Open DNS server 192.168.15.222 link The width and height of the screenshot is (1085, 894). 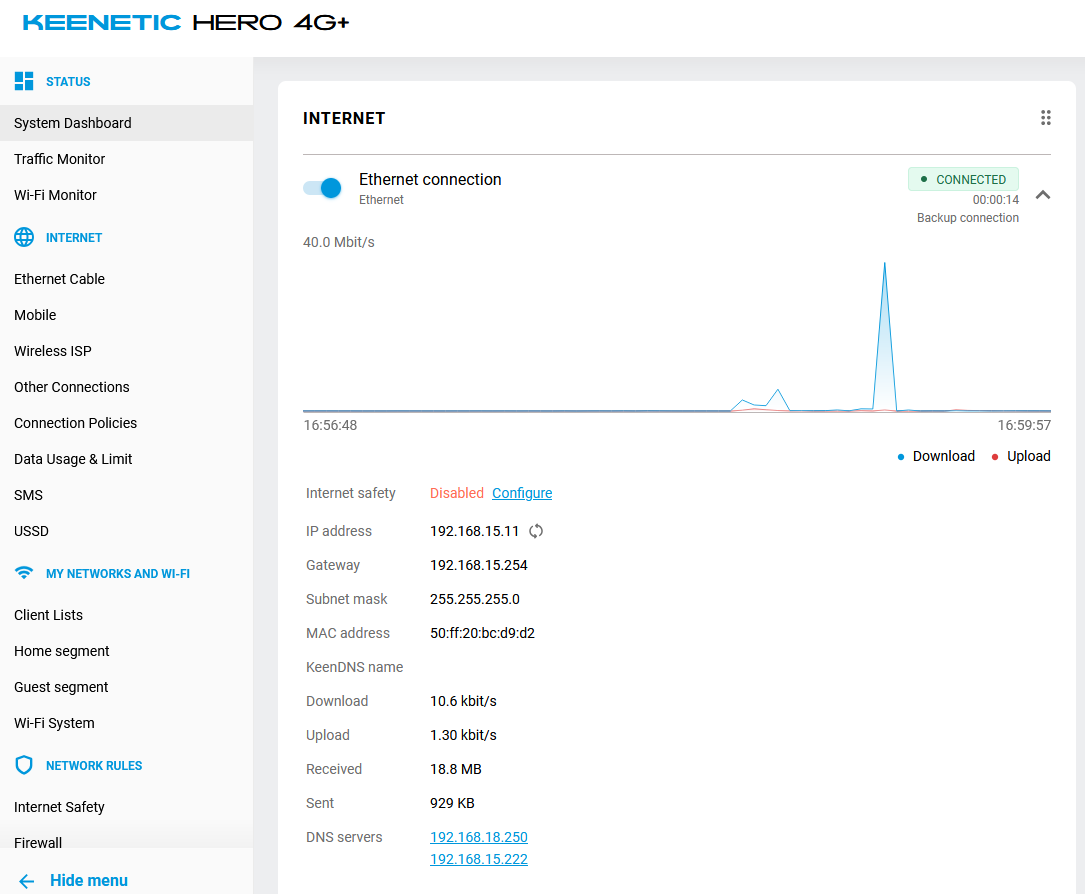pos(479,859)
